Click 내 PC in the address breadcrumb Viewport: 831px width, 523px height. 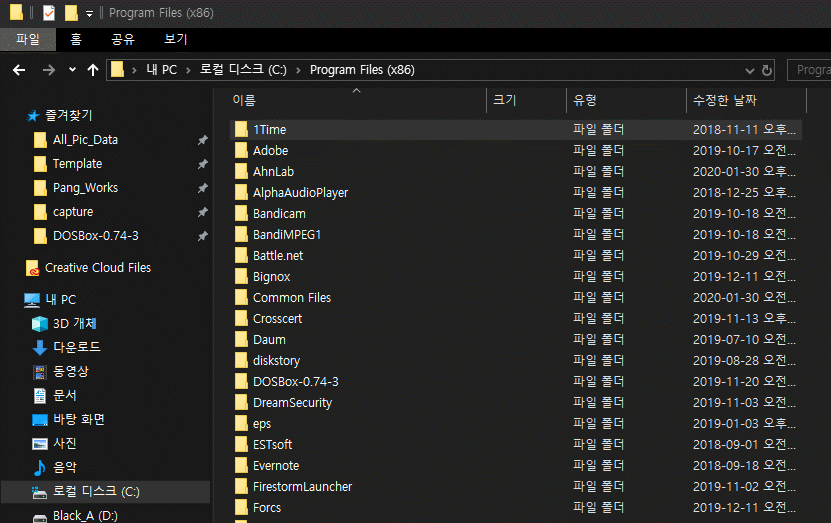[x=162, y=70]
